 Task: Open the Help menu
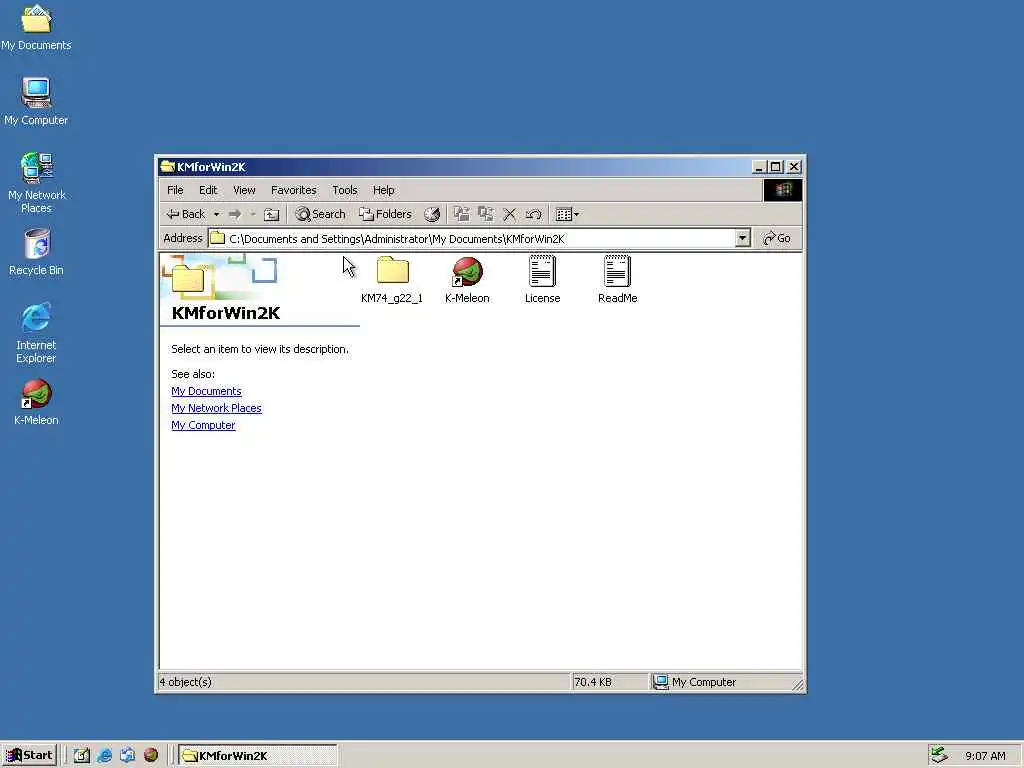[x=383, y=190]
